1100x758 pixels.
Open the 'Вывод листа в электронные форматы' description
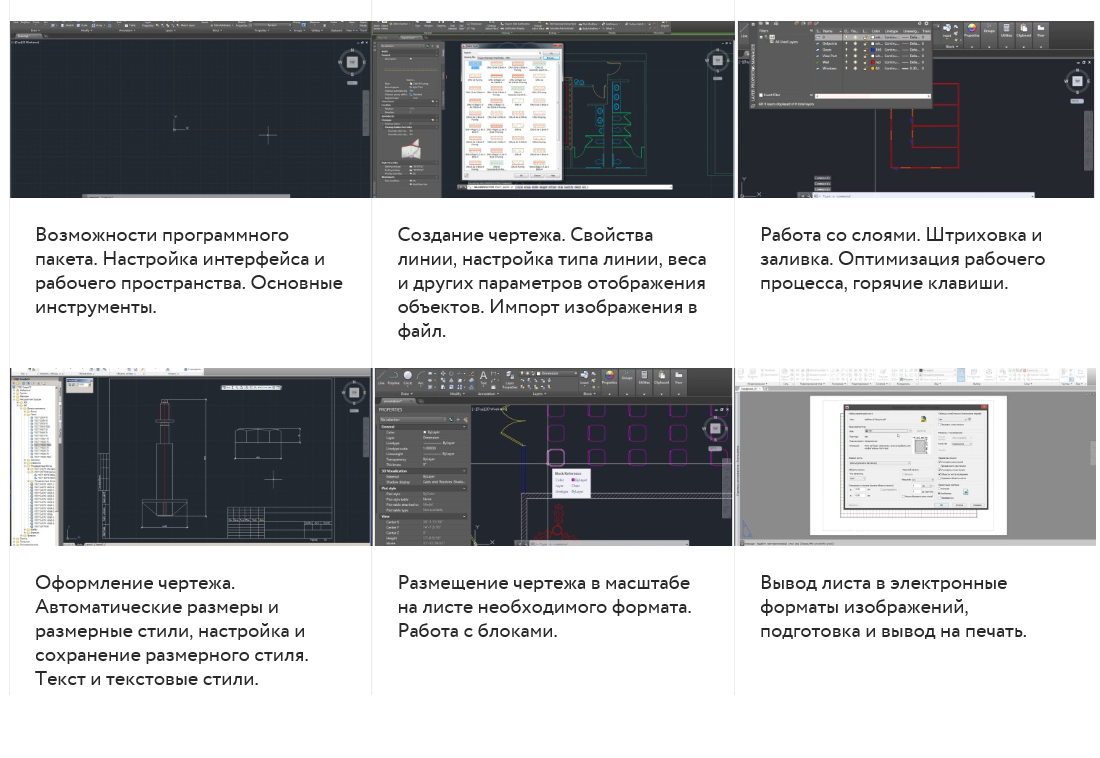[x=893, y=606]
